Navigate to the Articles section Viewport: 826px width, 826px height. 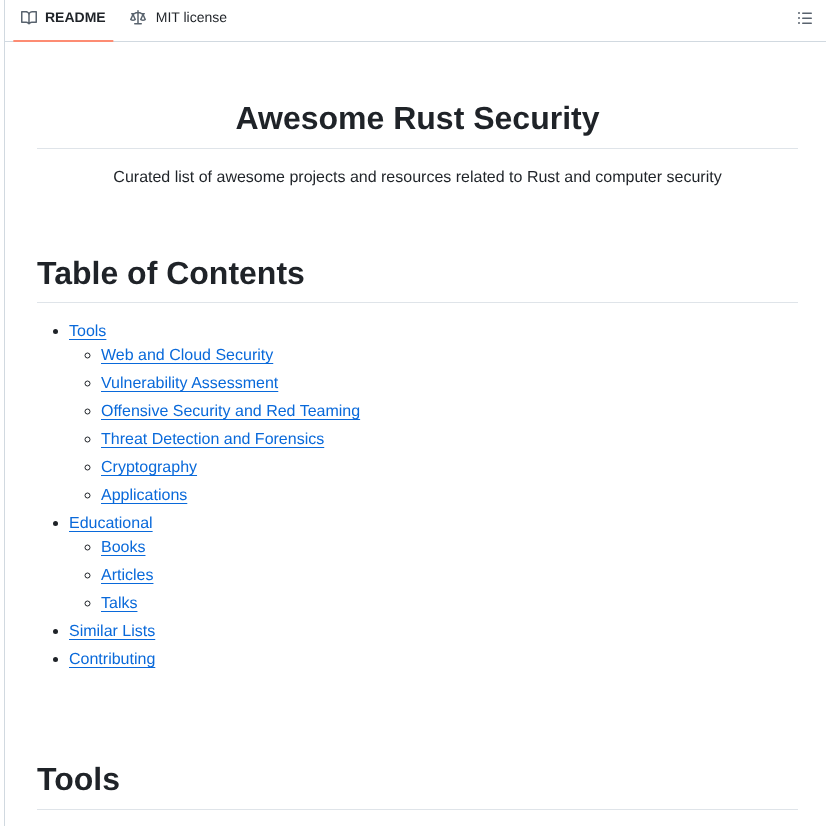pyautogui.click(x=127, y=575)
